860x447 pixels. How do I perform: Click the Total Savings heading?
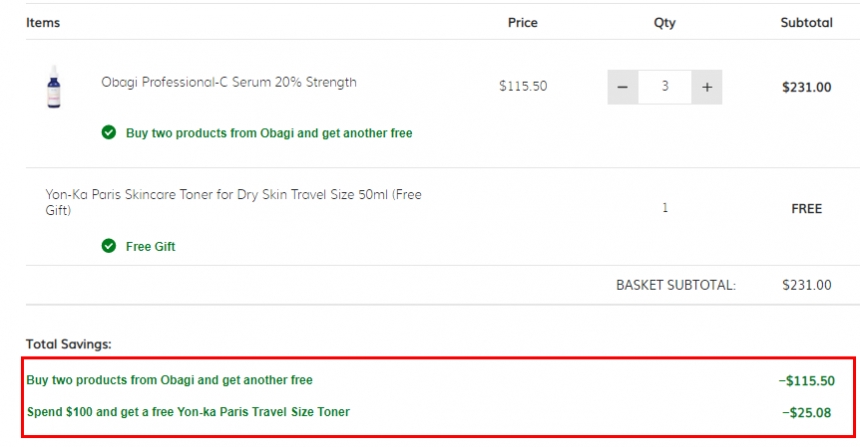click(x=69, y=344)
